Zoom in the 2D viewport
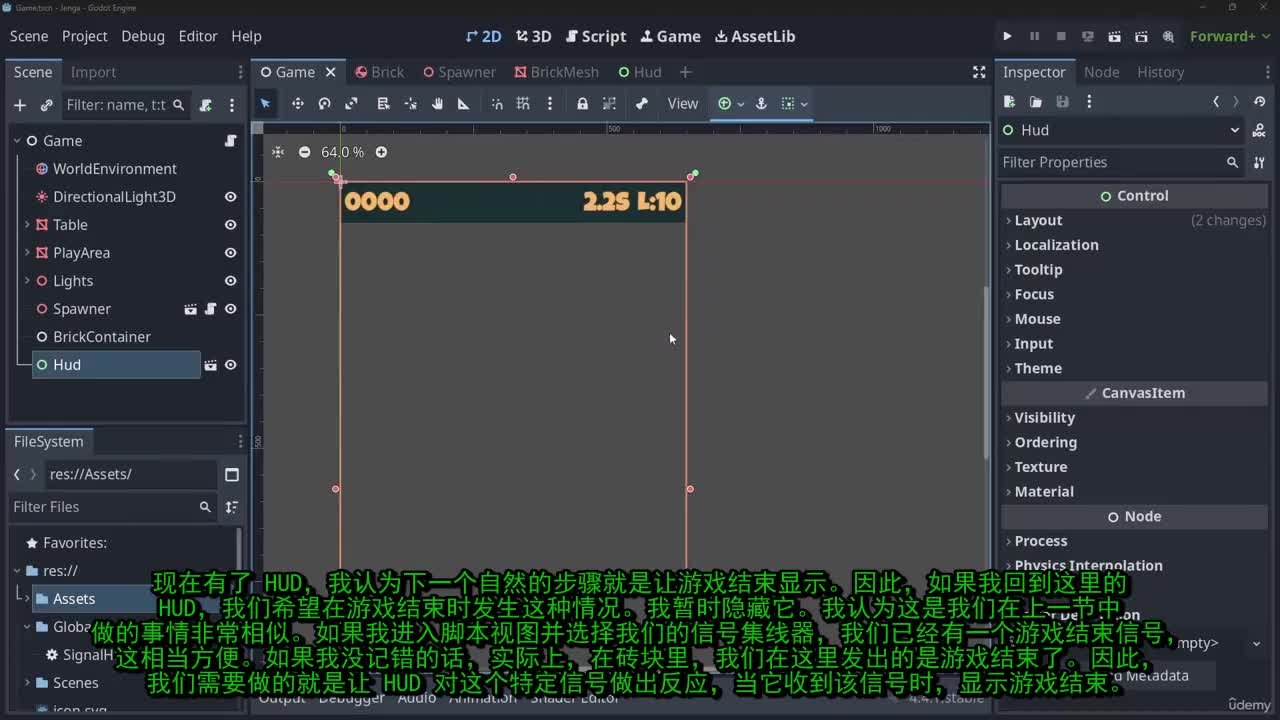The image size is (1280, 720). click(381, 152)
